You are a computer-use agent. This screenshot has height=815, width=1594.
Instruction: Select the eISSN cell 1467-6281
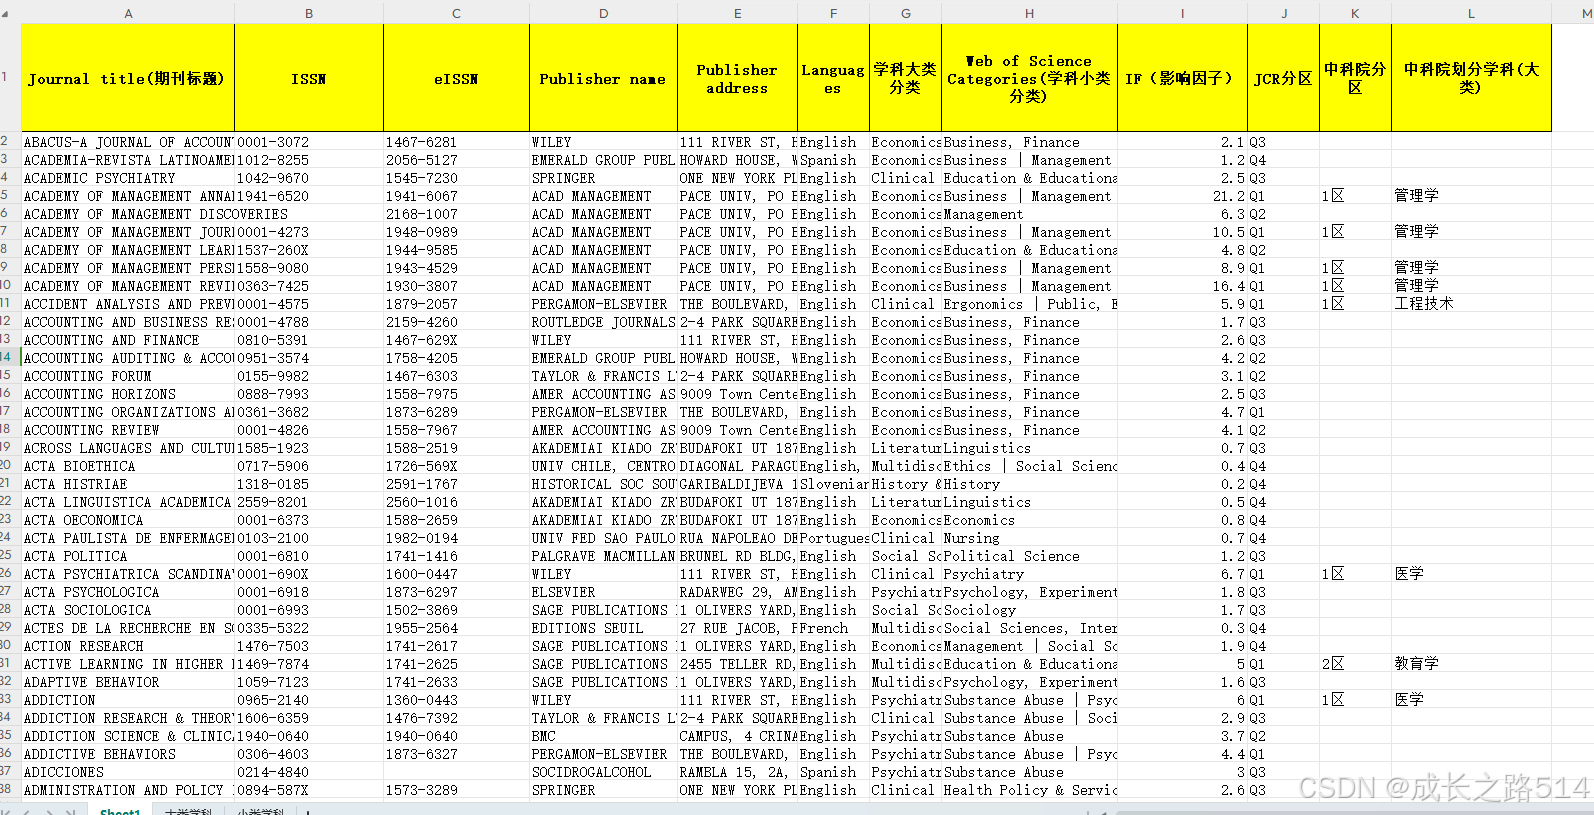tap(456, 142)
